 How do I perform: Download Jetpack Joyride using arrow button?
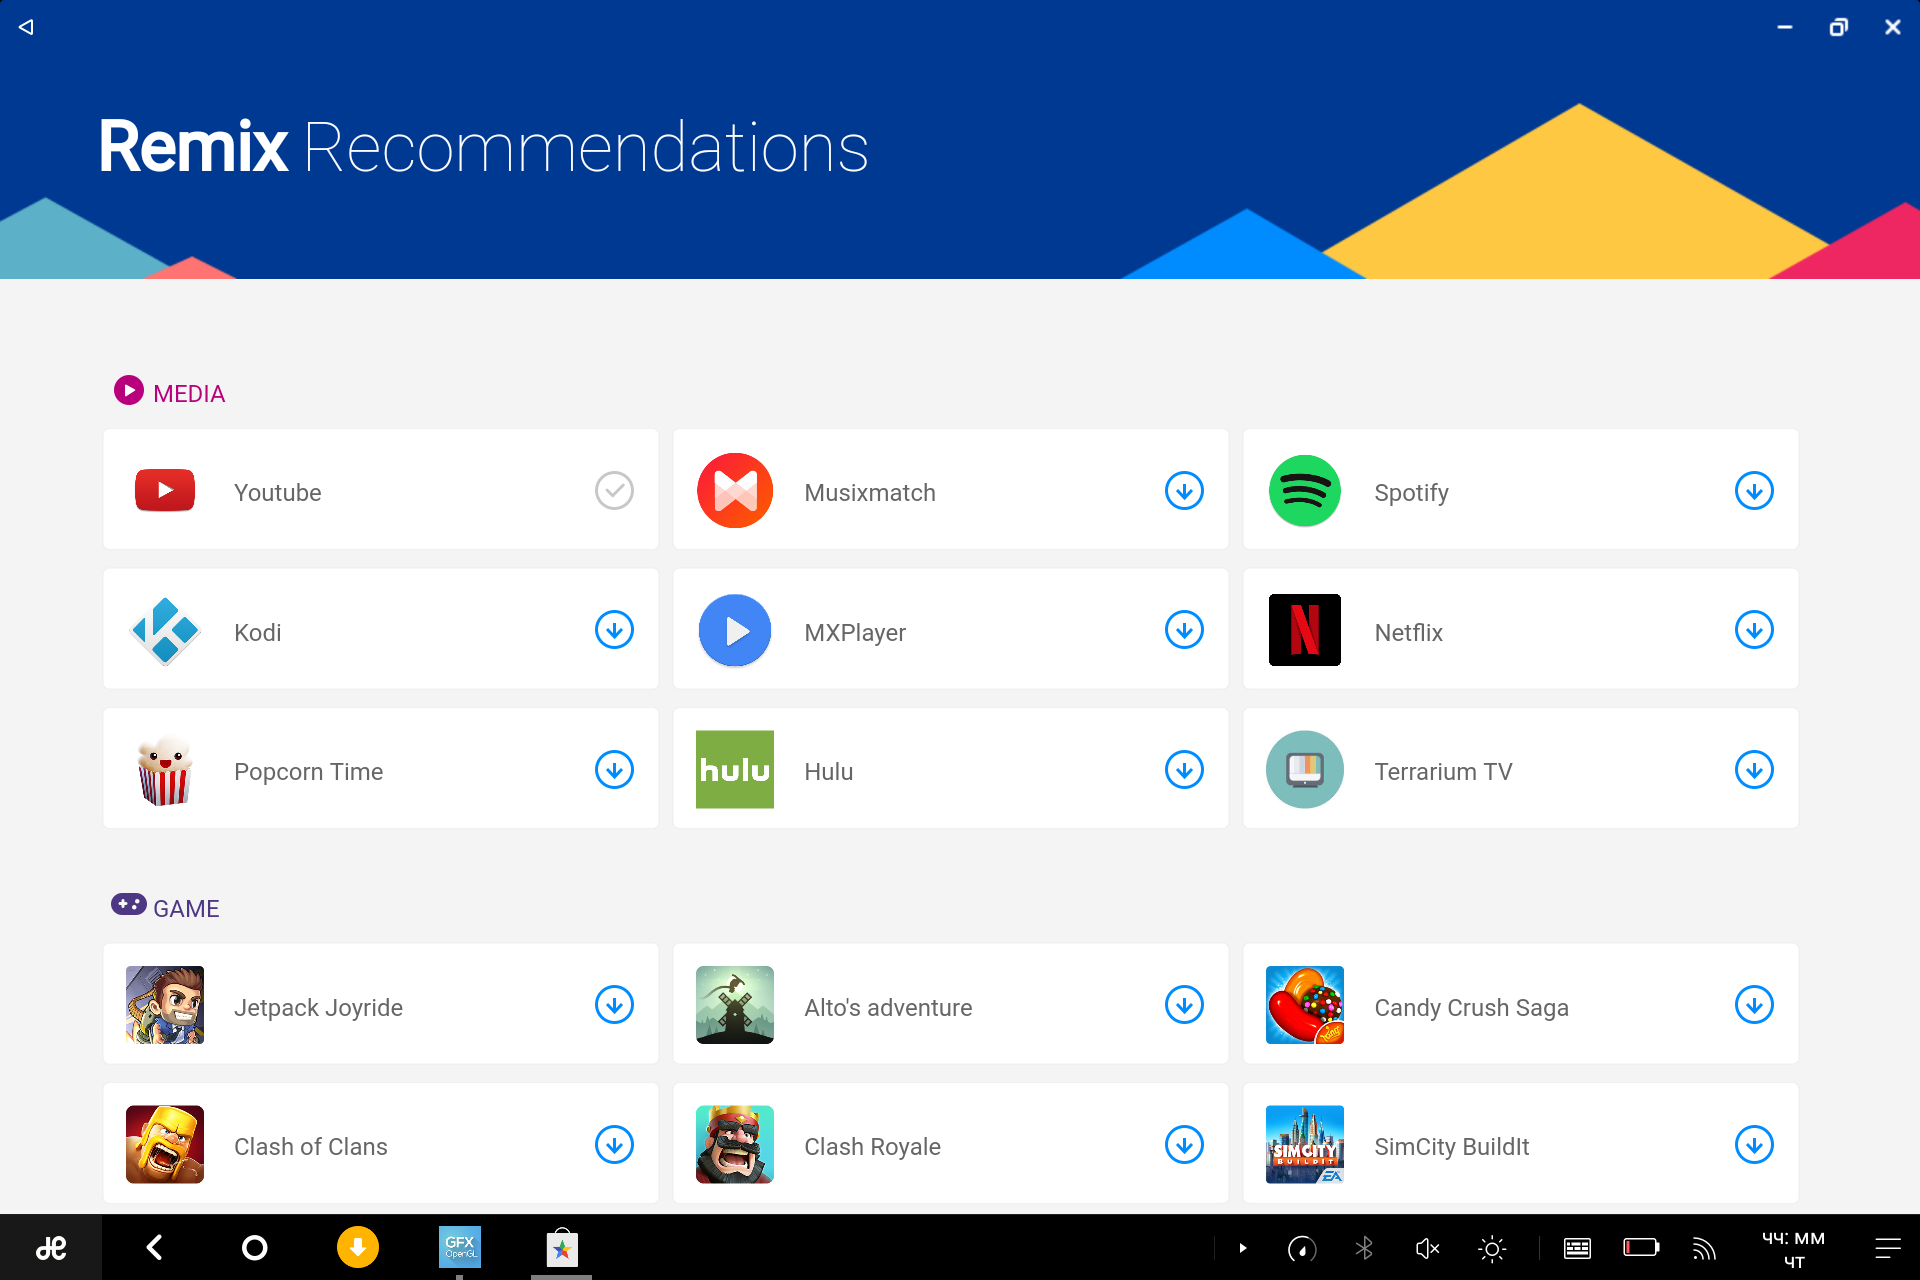(614, 1005)
